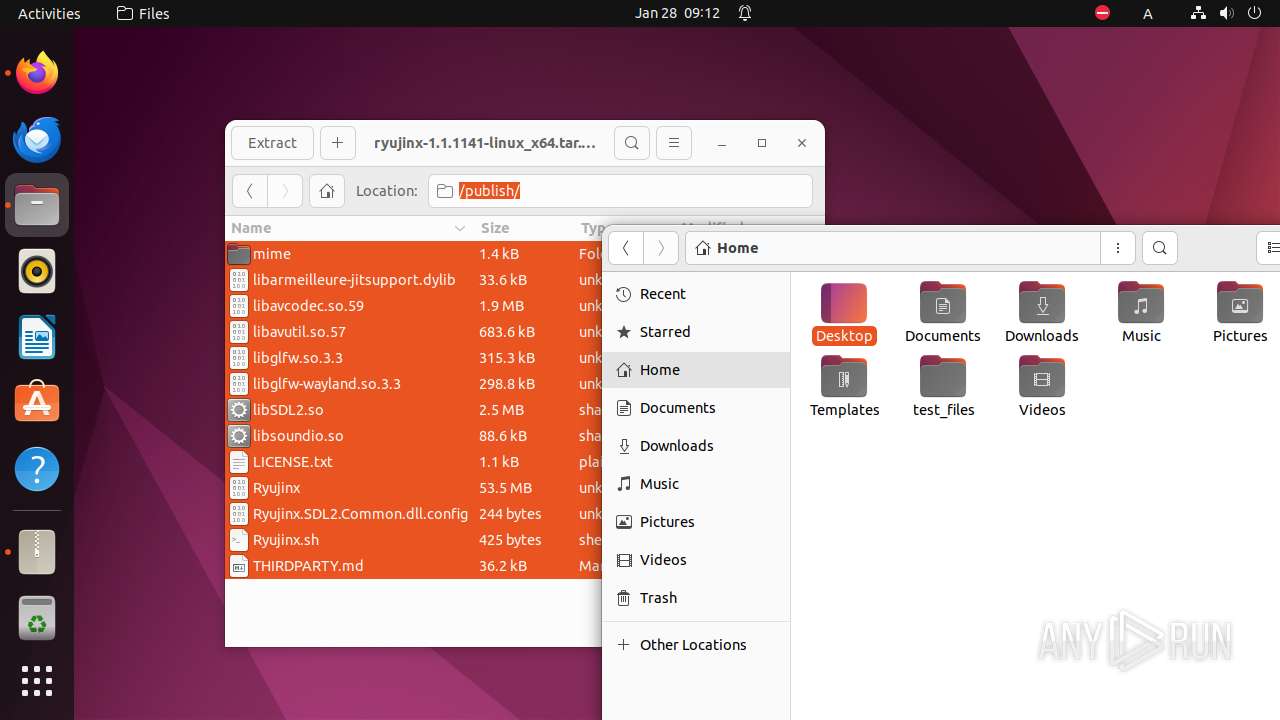Open Videos in Files sidebar
Screen dimensions: 1280x720
696,560
